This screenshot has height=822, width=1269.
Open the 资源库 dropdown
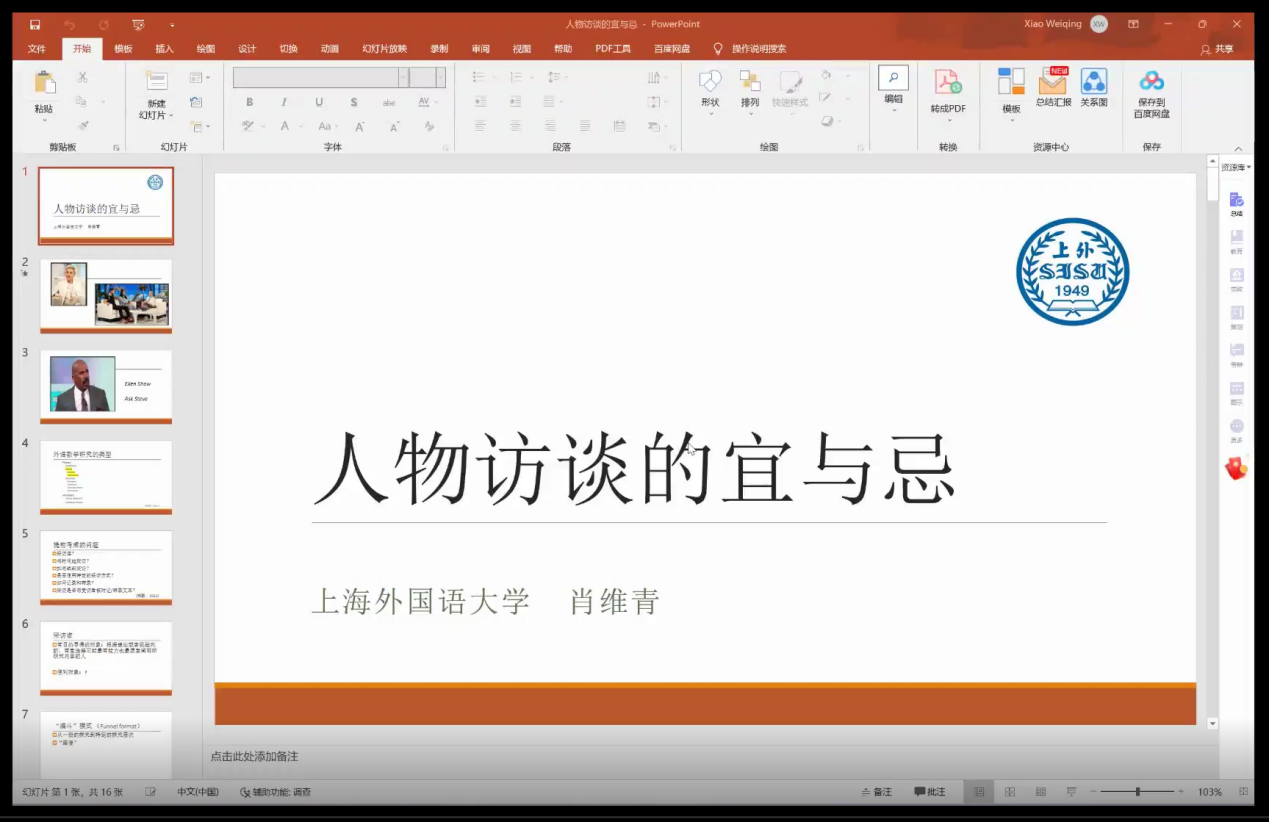tap(1236, 167)
